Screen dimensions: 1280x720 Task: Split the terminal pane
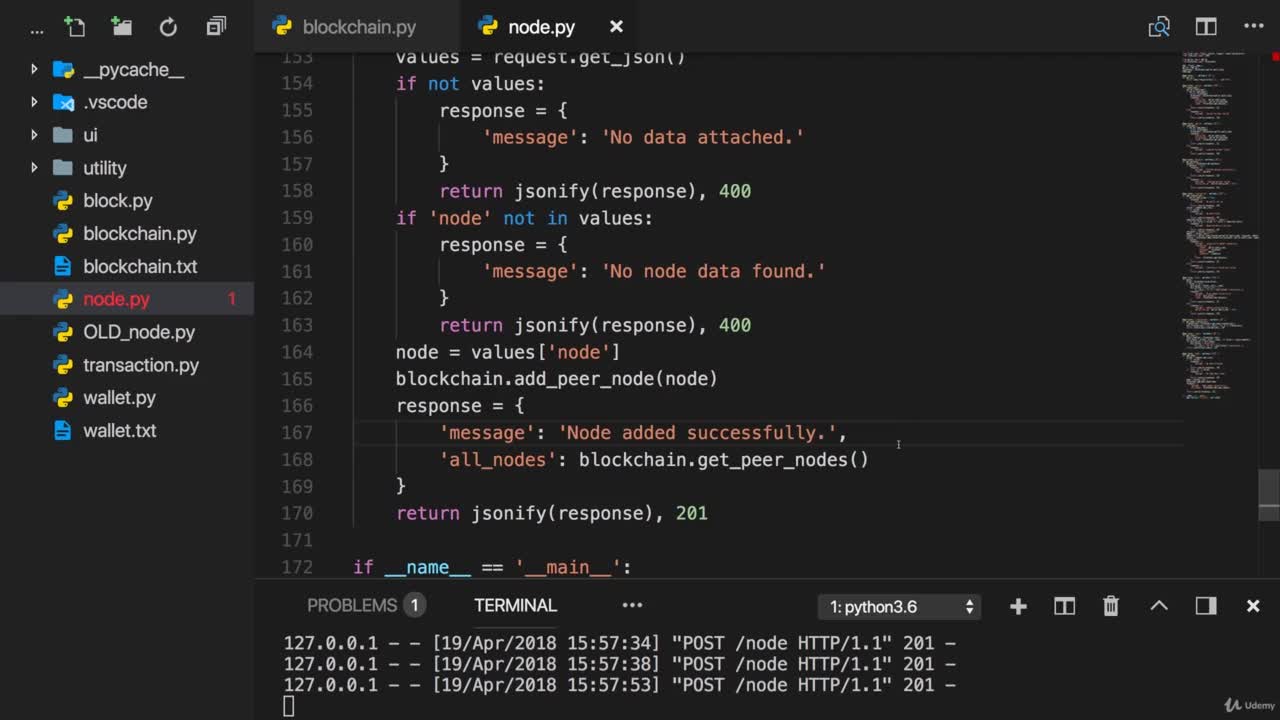tap(1064, 606)
